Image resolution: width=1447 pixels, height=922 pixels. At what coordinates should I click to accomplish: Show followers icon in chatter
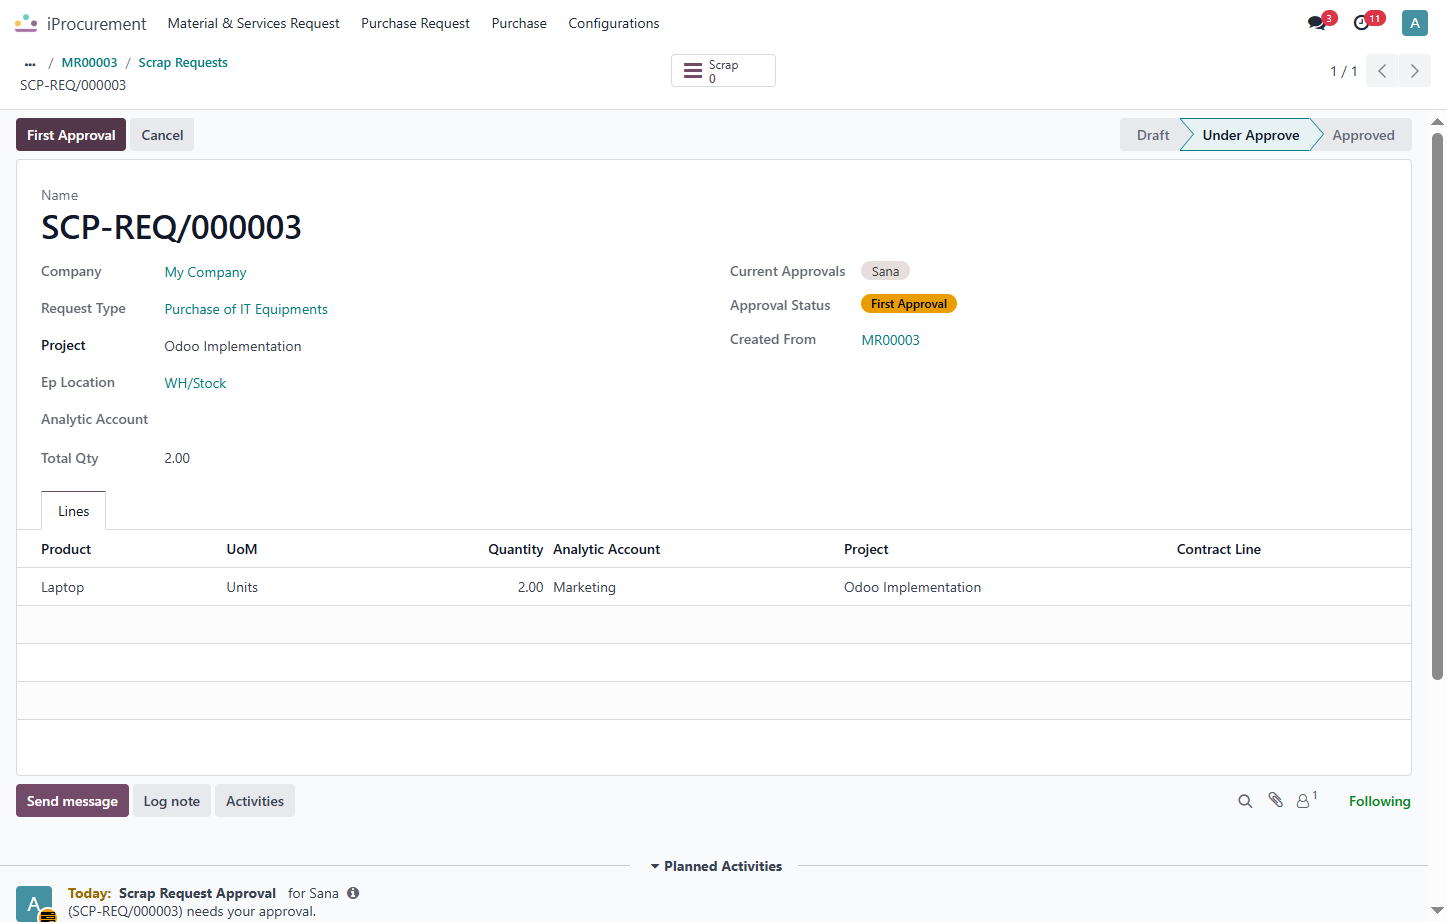coord(1305,800)
